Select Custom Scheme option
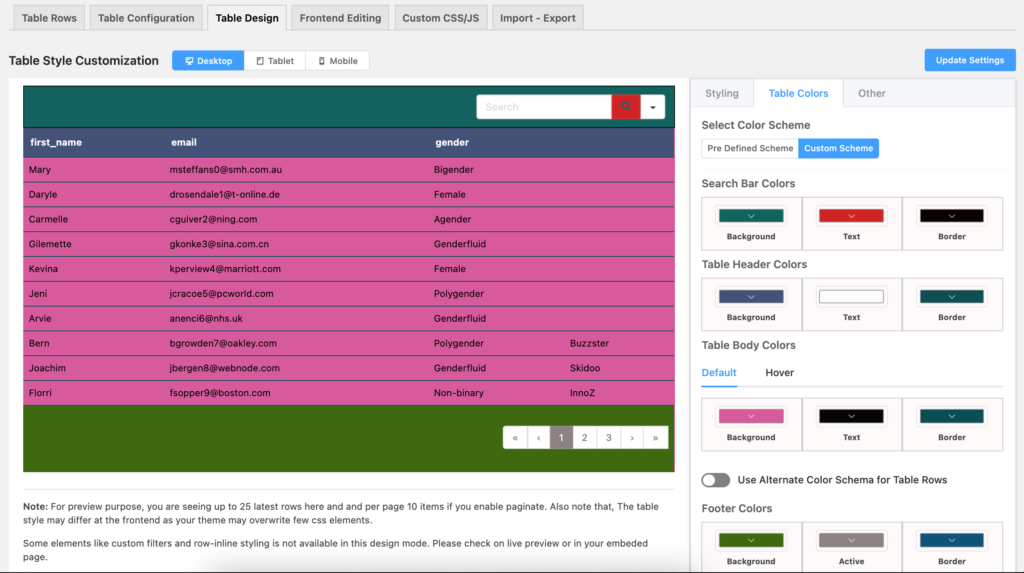The image size is (1024, 573). (838, 148)
